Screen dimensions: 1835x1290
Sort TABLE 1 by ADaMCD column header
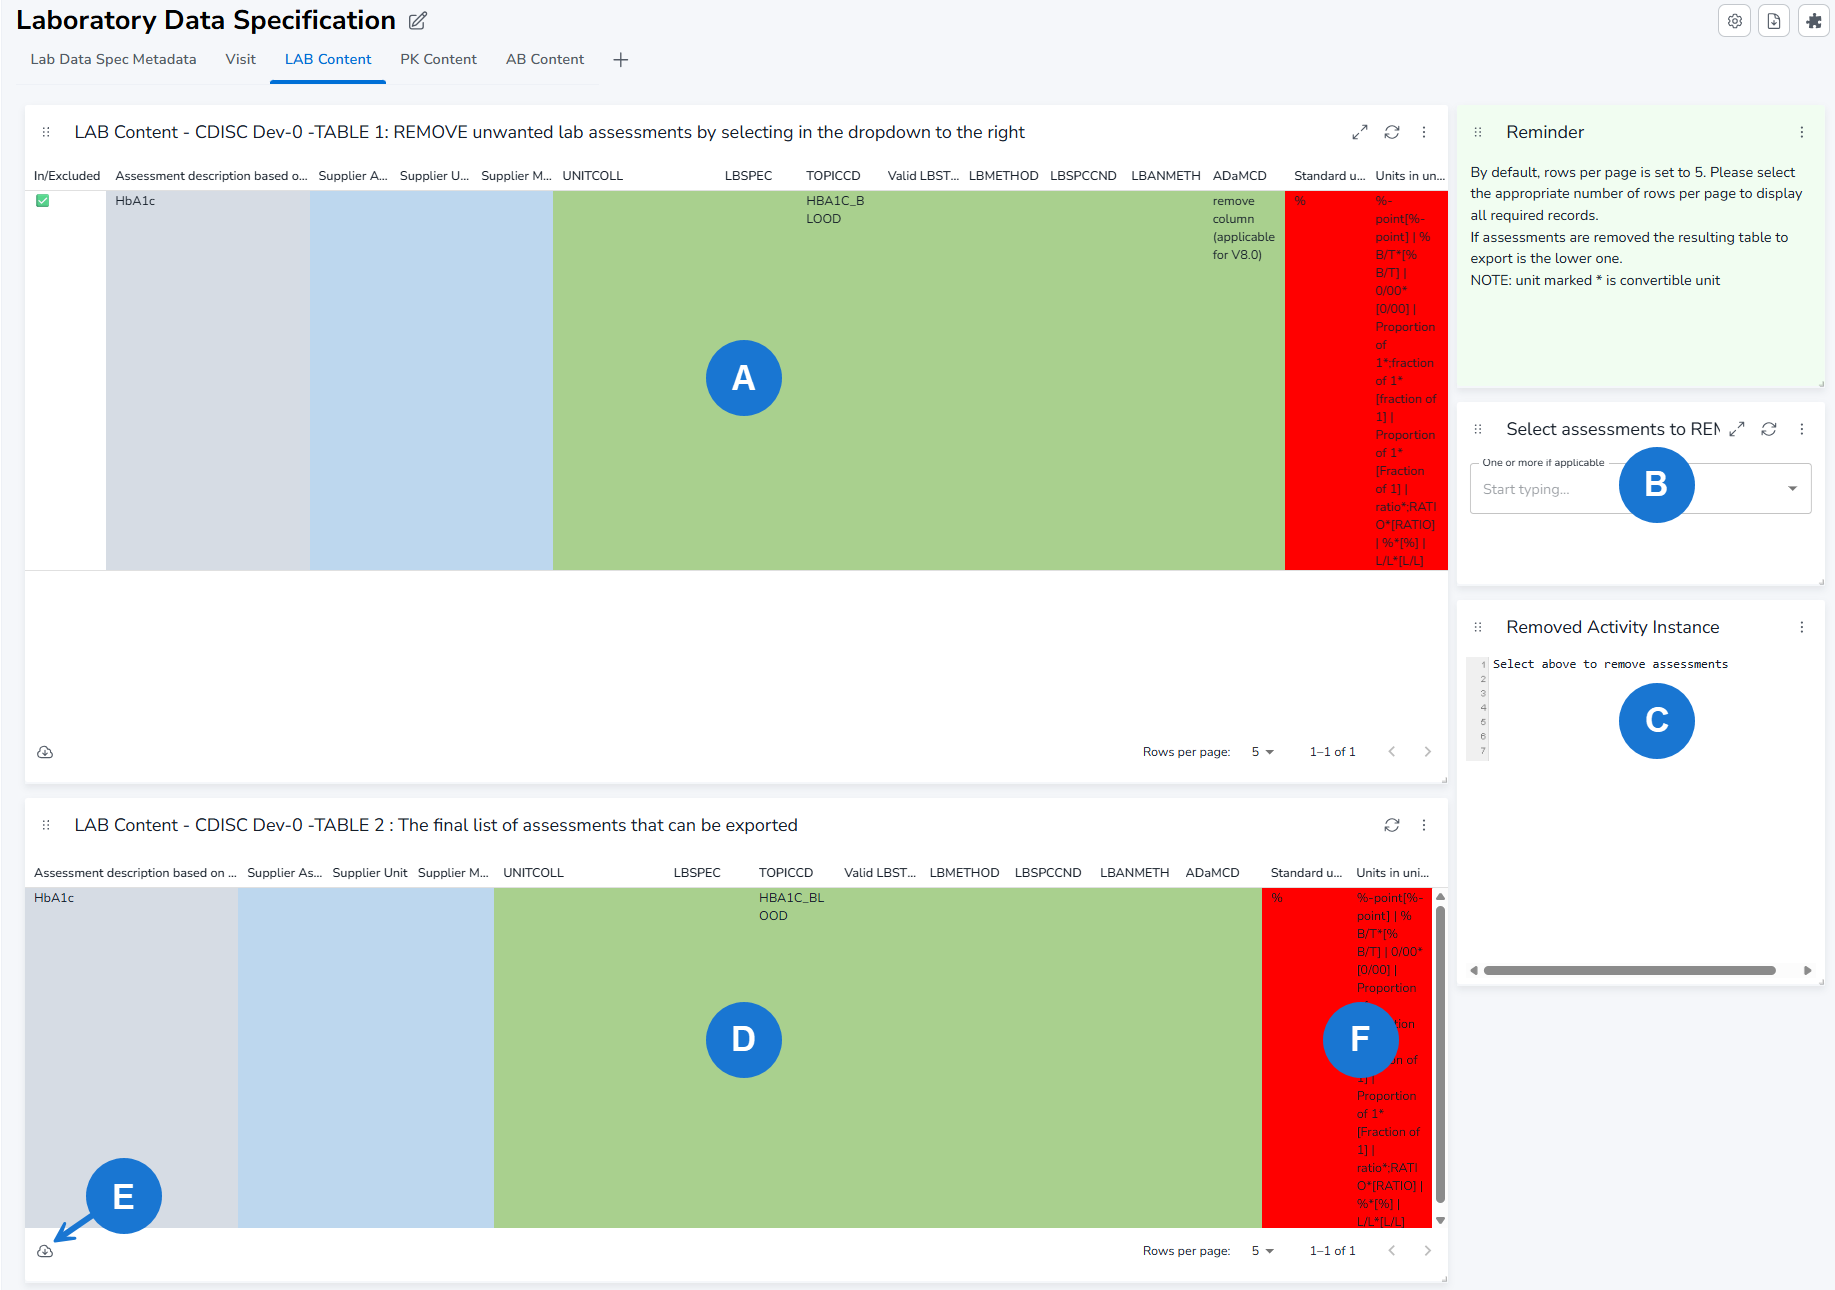pos(1239,176)
